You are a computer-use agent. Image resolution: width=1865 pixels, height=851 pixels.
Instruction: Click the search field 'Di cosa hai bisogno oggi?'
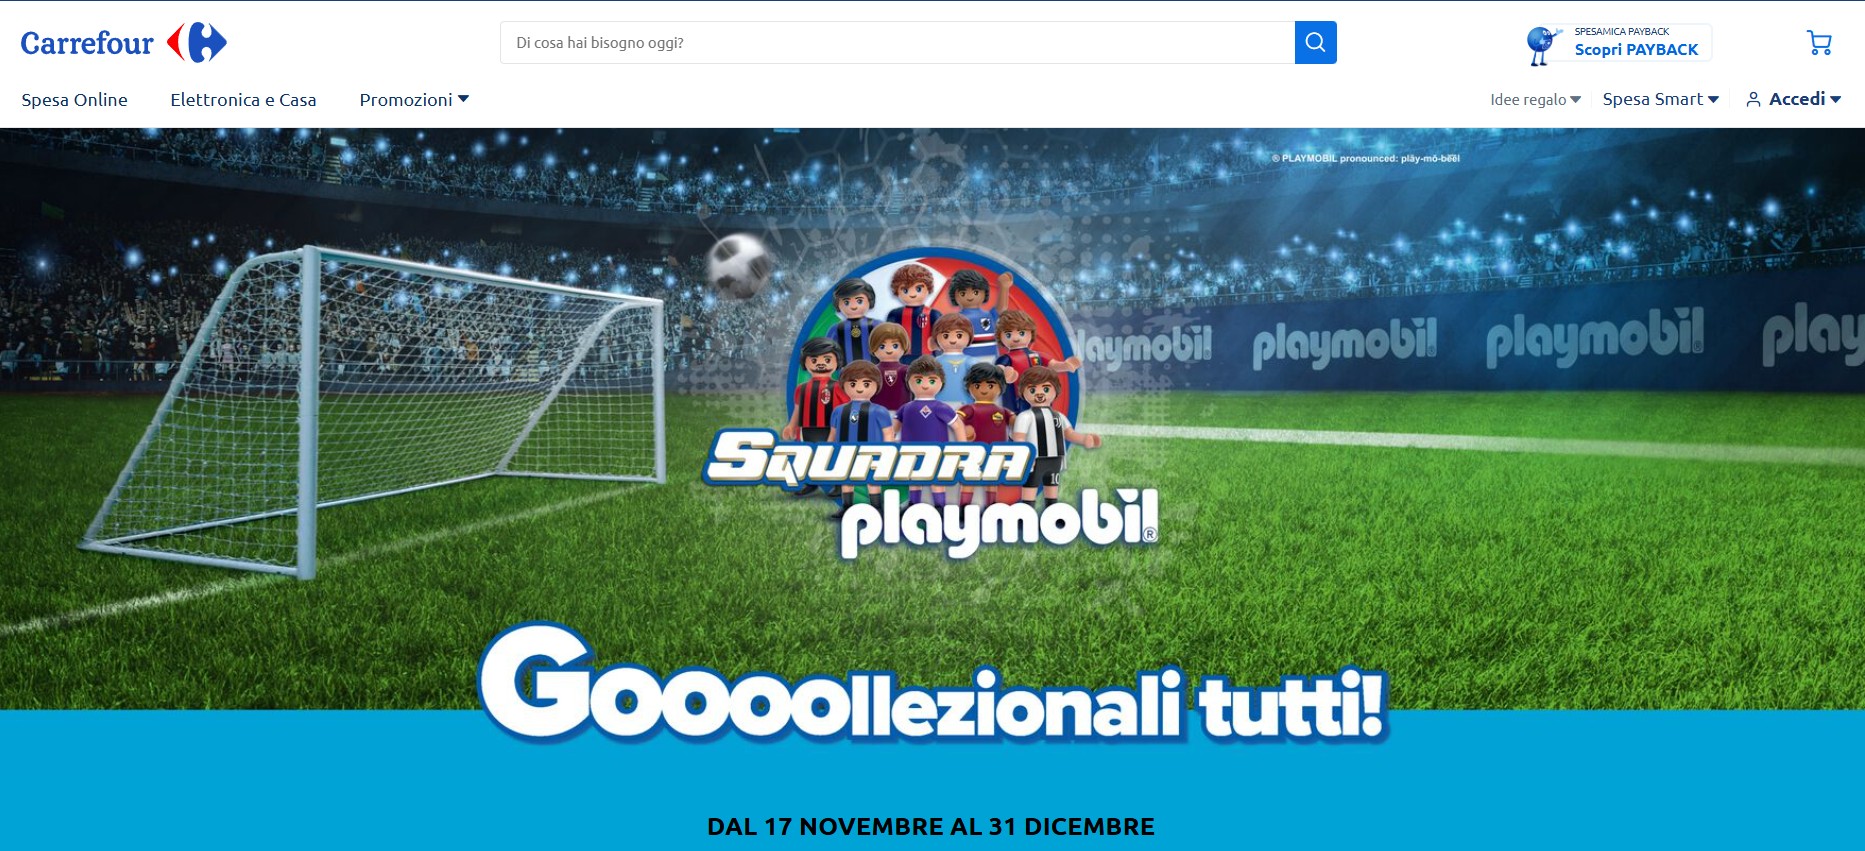[x=897, y=43]
